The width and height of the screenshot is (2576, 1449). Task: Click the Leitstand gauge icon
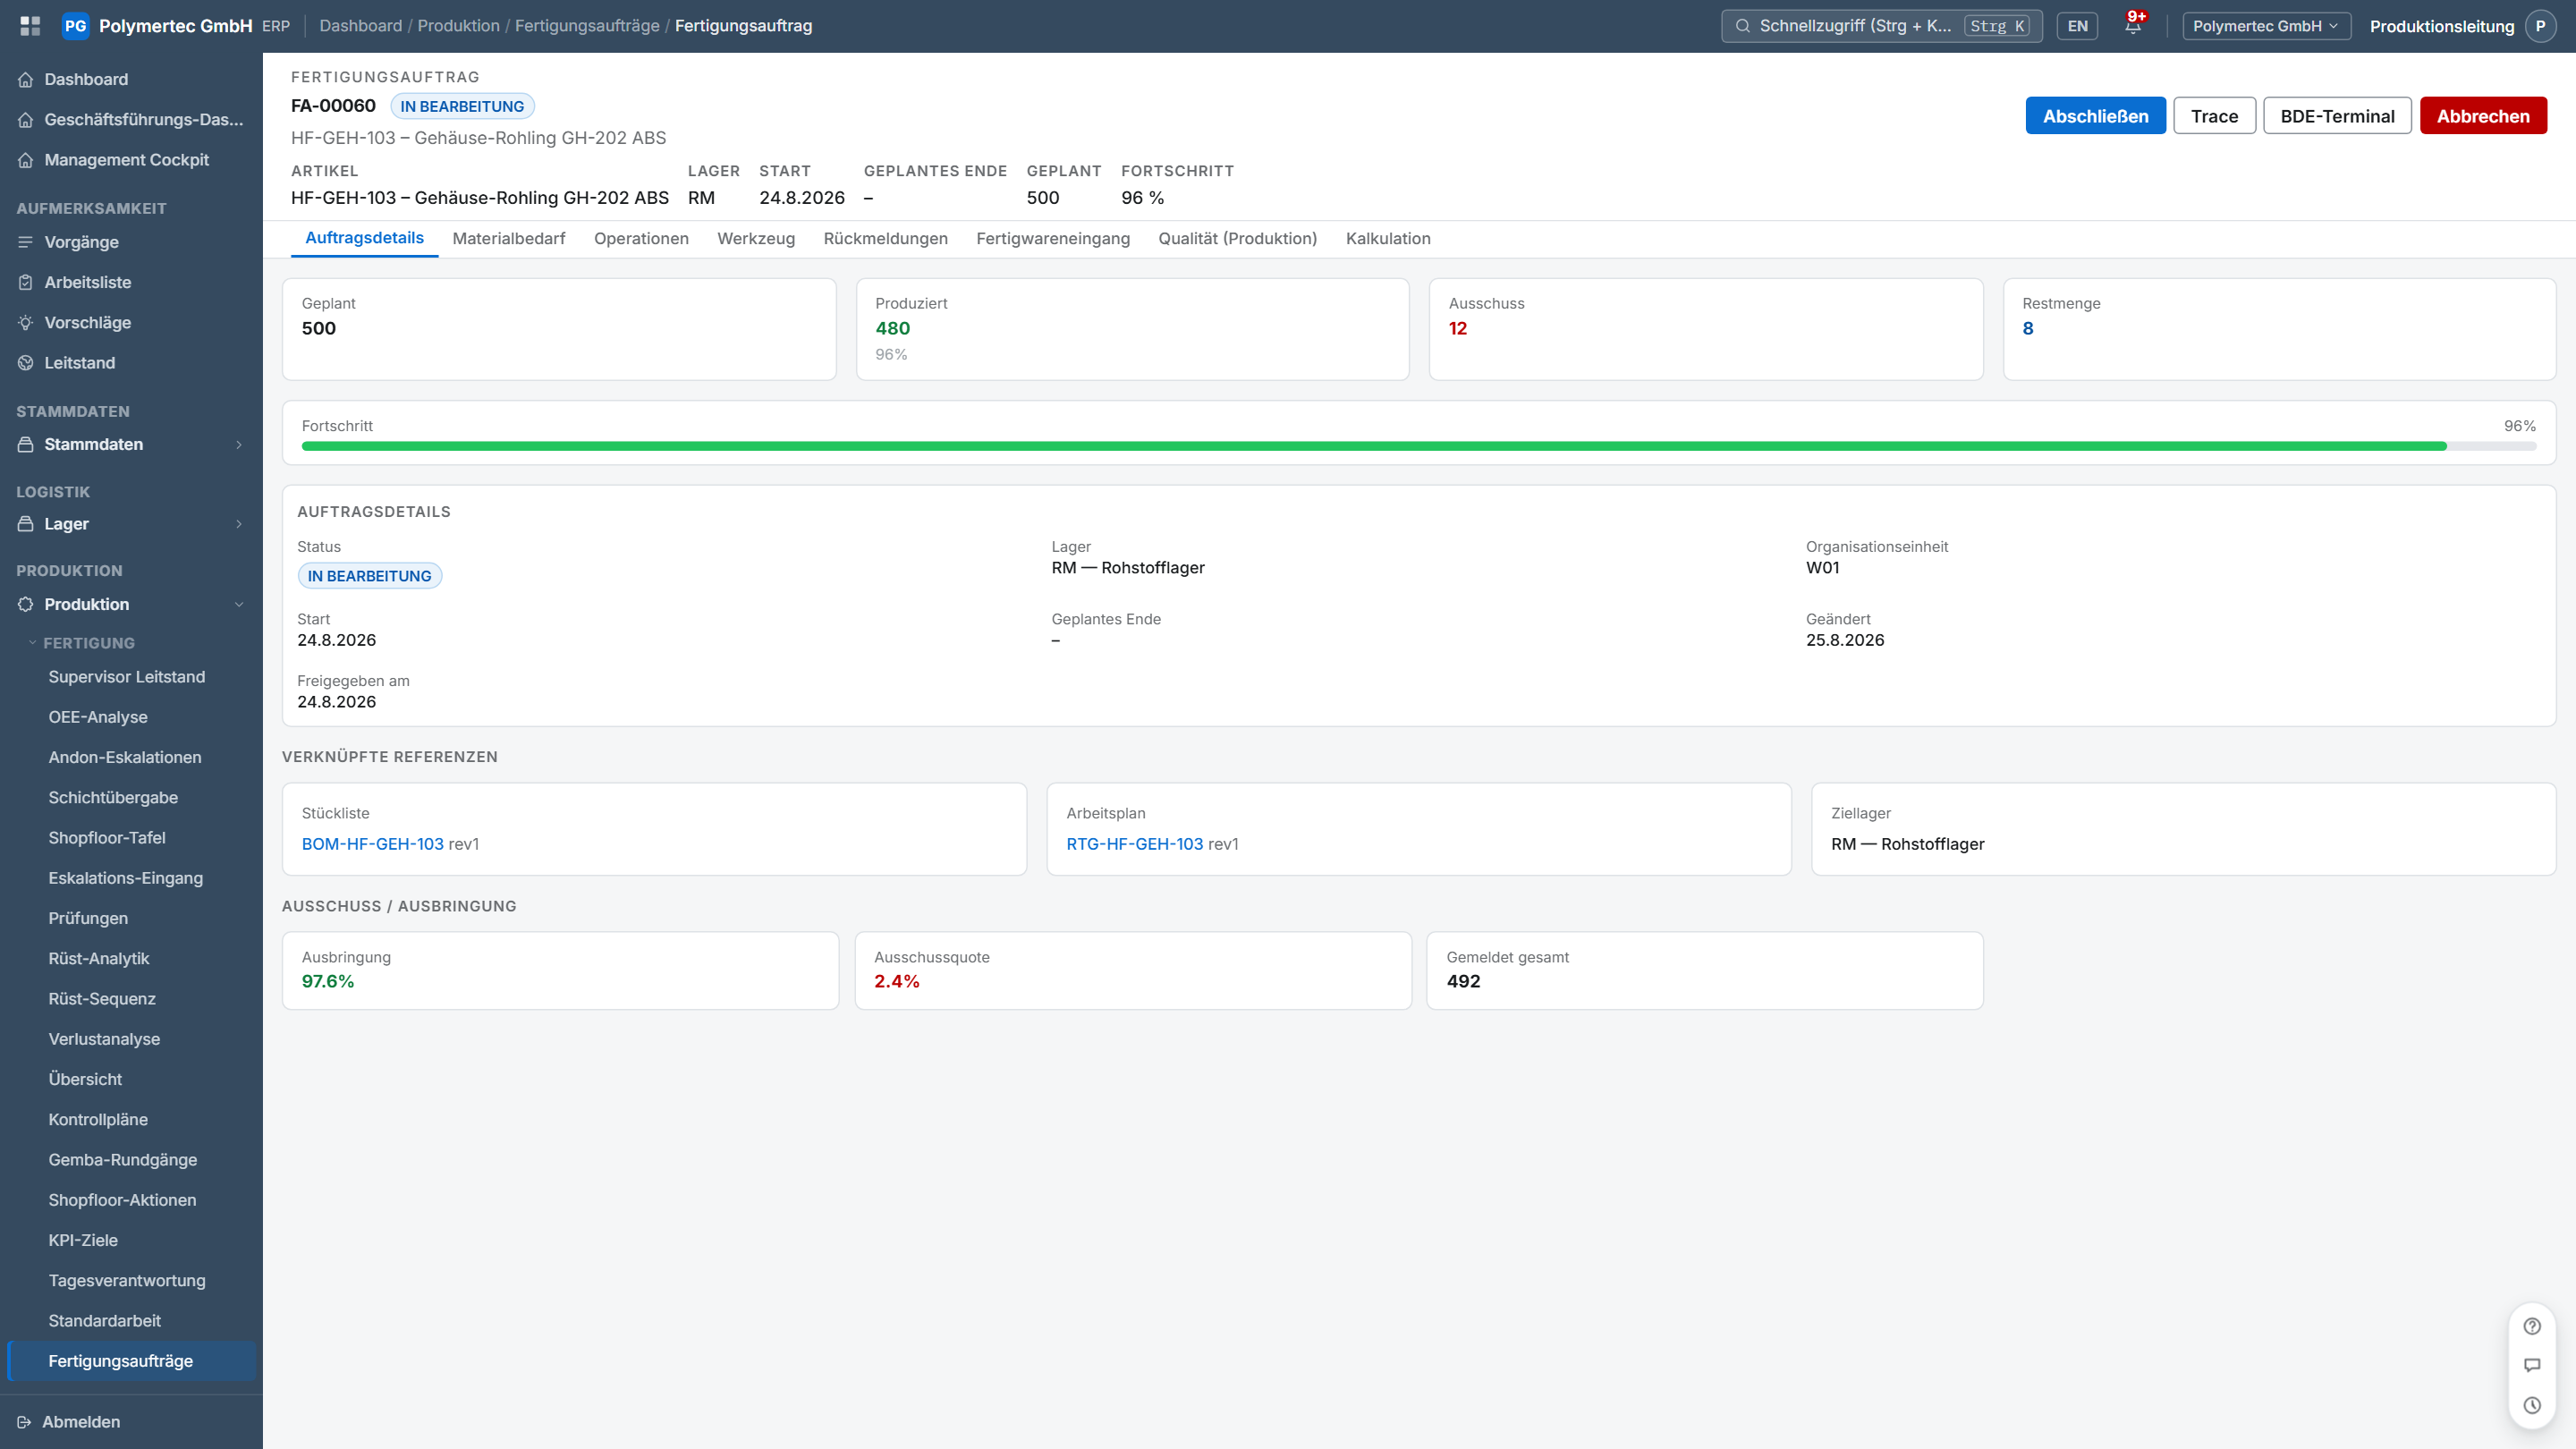[x=26, y=363]
